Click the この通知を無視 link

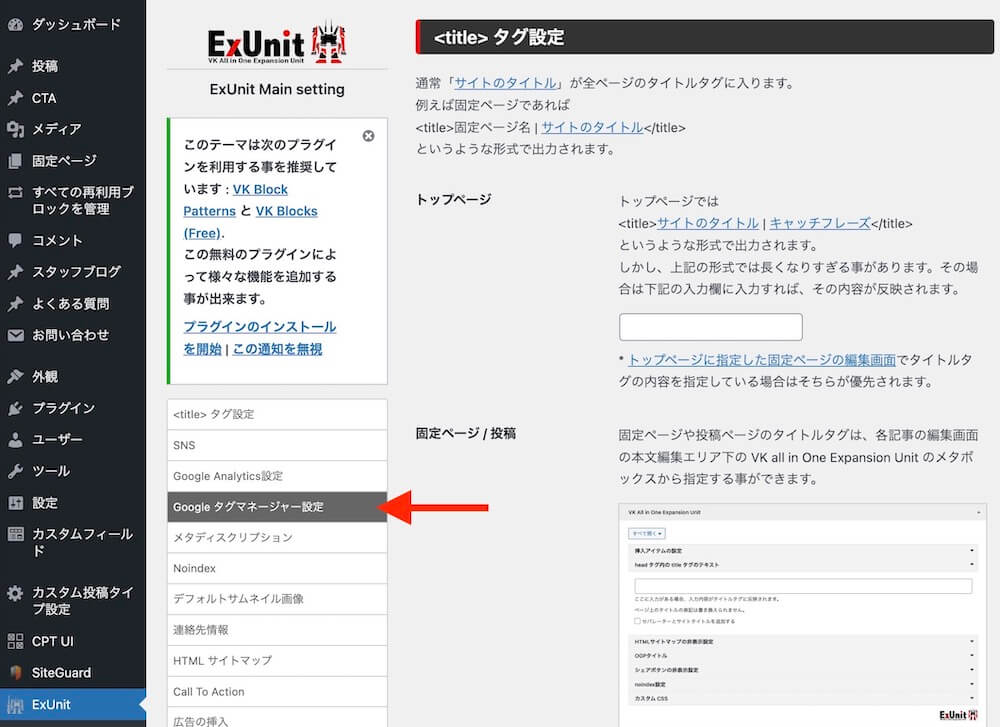pos(277,349)
